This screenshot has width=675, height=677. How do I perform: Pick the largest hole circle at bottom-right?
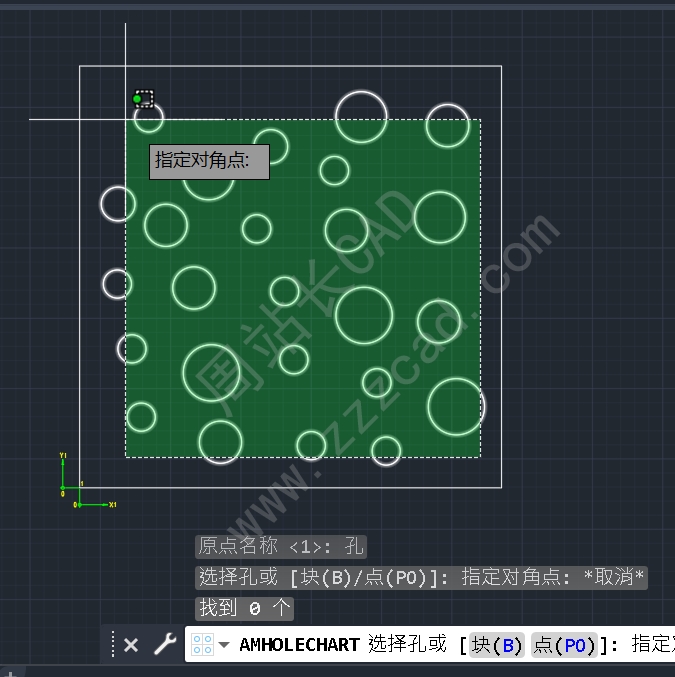pyautogui.click(x=456, y=406)
